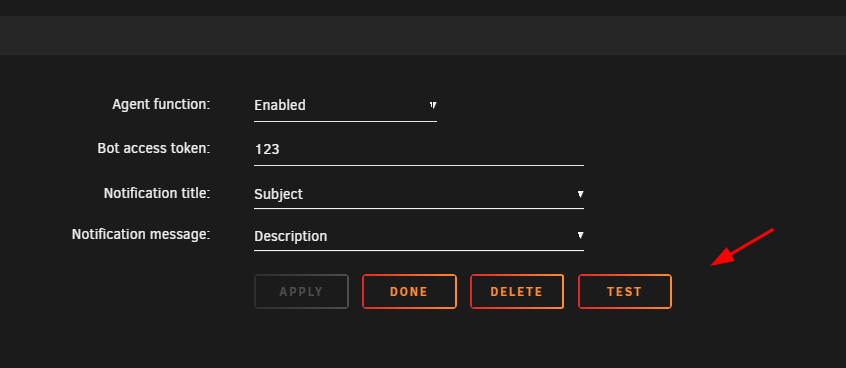
Task: Open the Notification title dropdown
Action: [419, 194]
